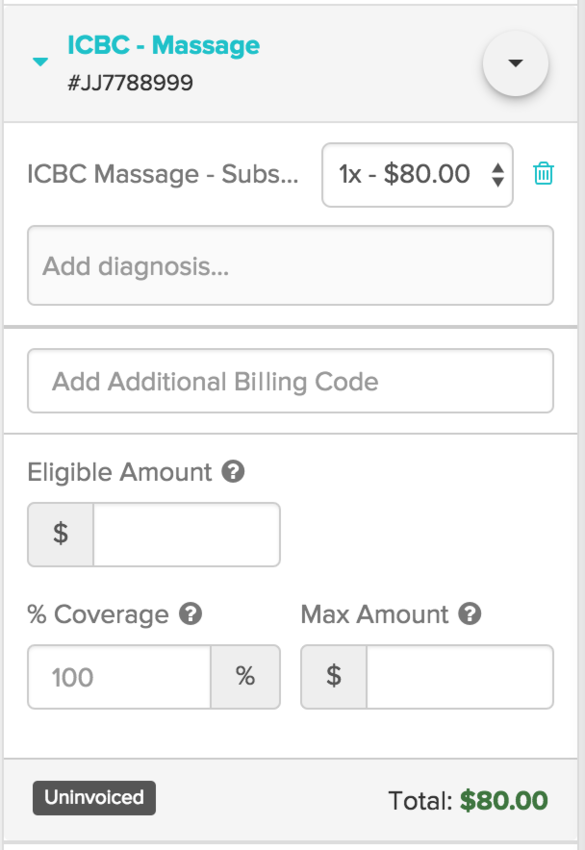Click the teal chevron beside ICBC - Massage

pos(38,60)
